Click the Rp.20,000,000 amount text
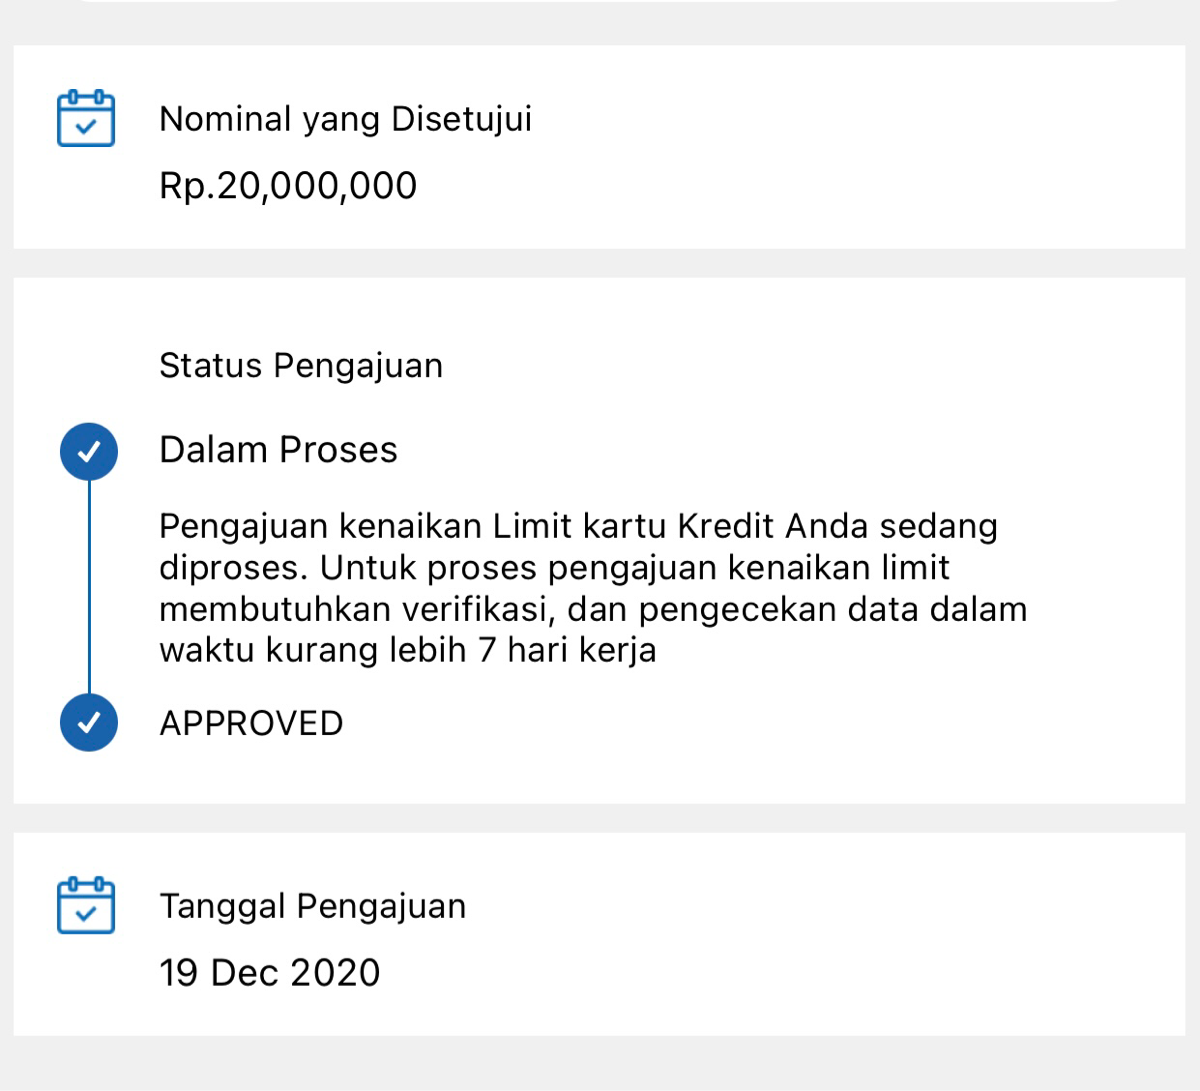Viewport: 1200px width, 1091px height. 288,184
